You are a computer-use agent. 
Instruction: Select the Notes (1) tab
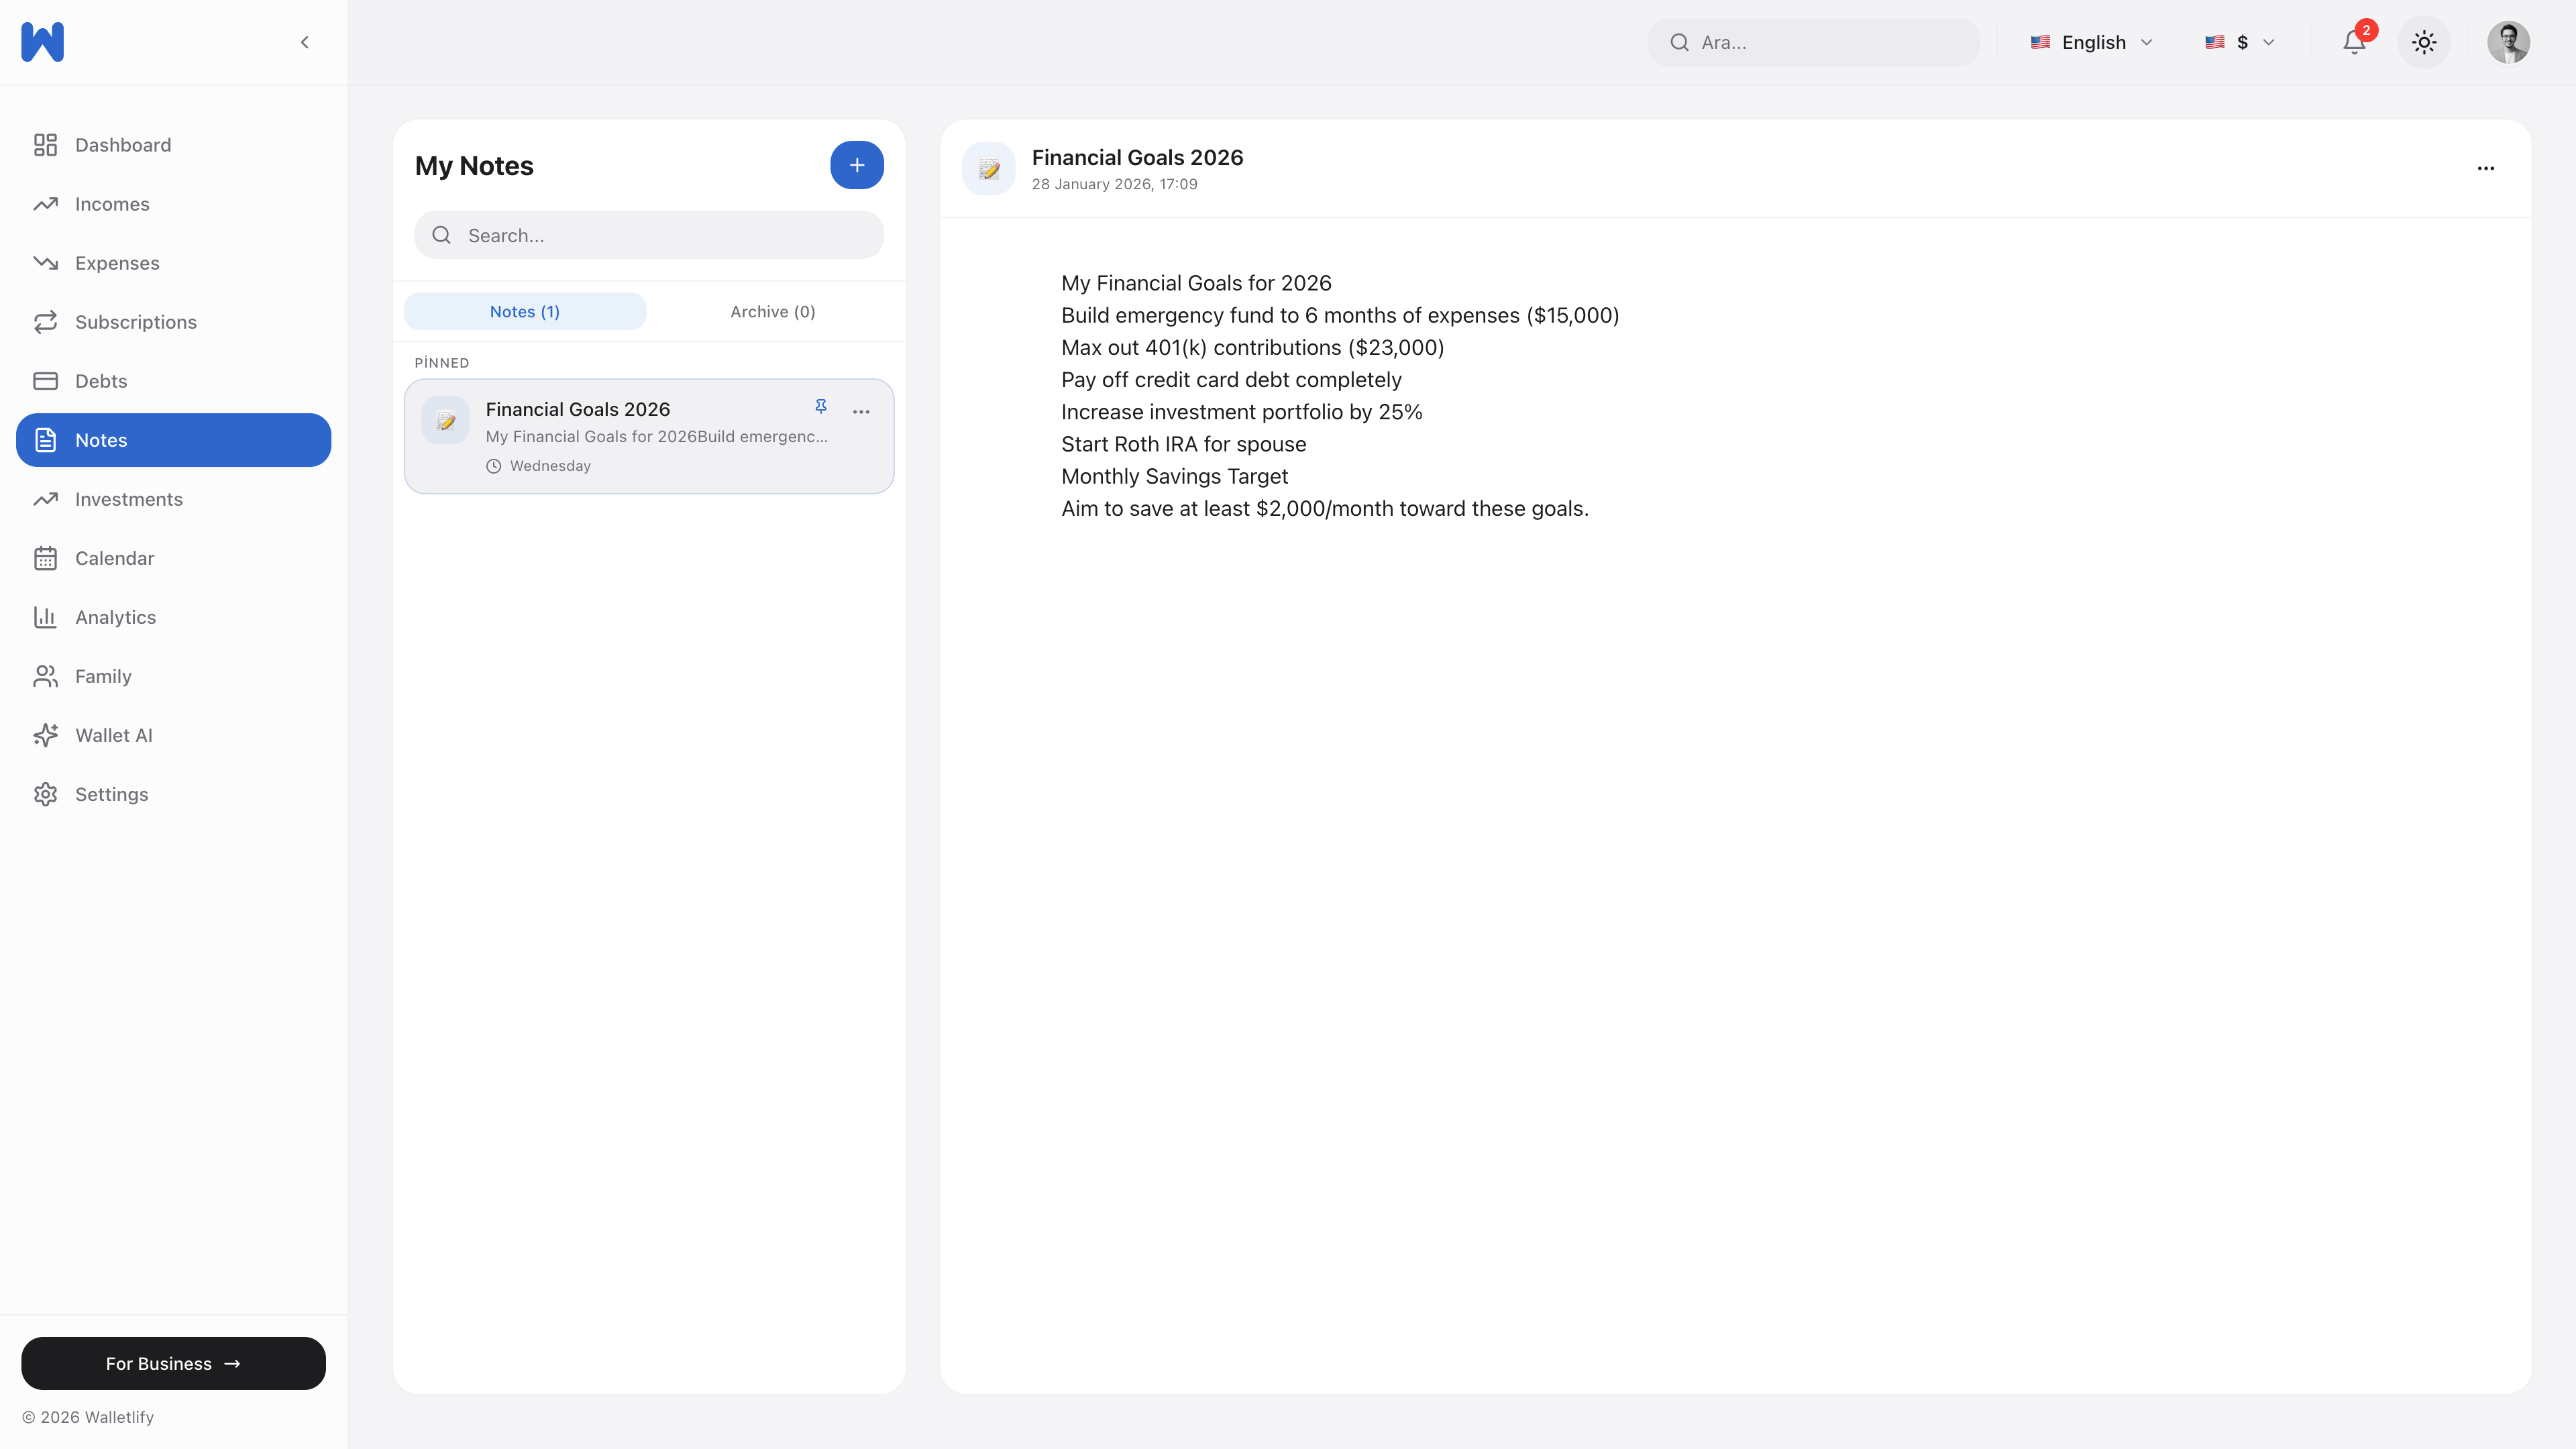point(524,312)
